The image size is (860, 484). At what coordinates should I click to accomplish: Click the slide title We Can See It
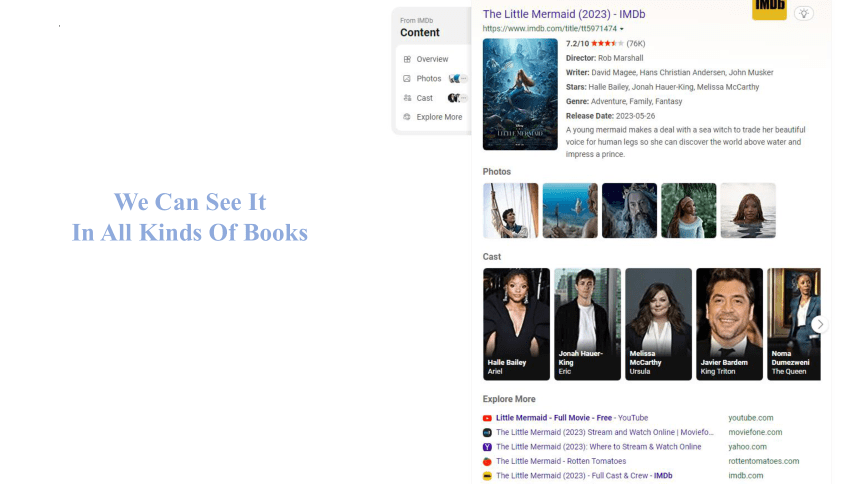pyautogui.click(x=190, y=202)
